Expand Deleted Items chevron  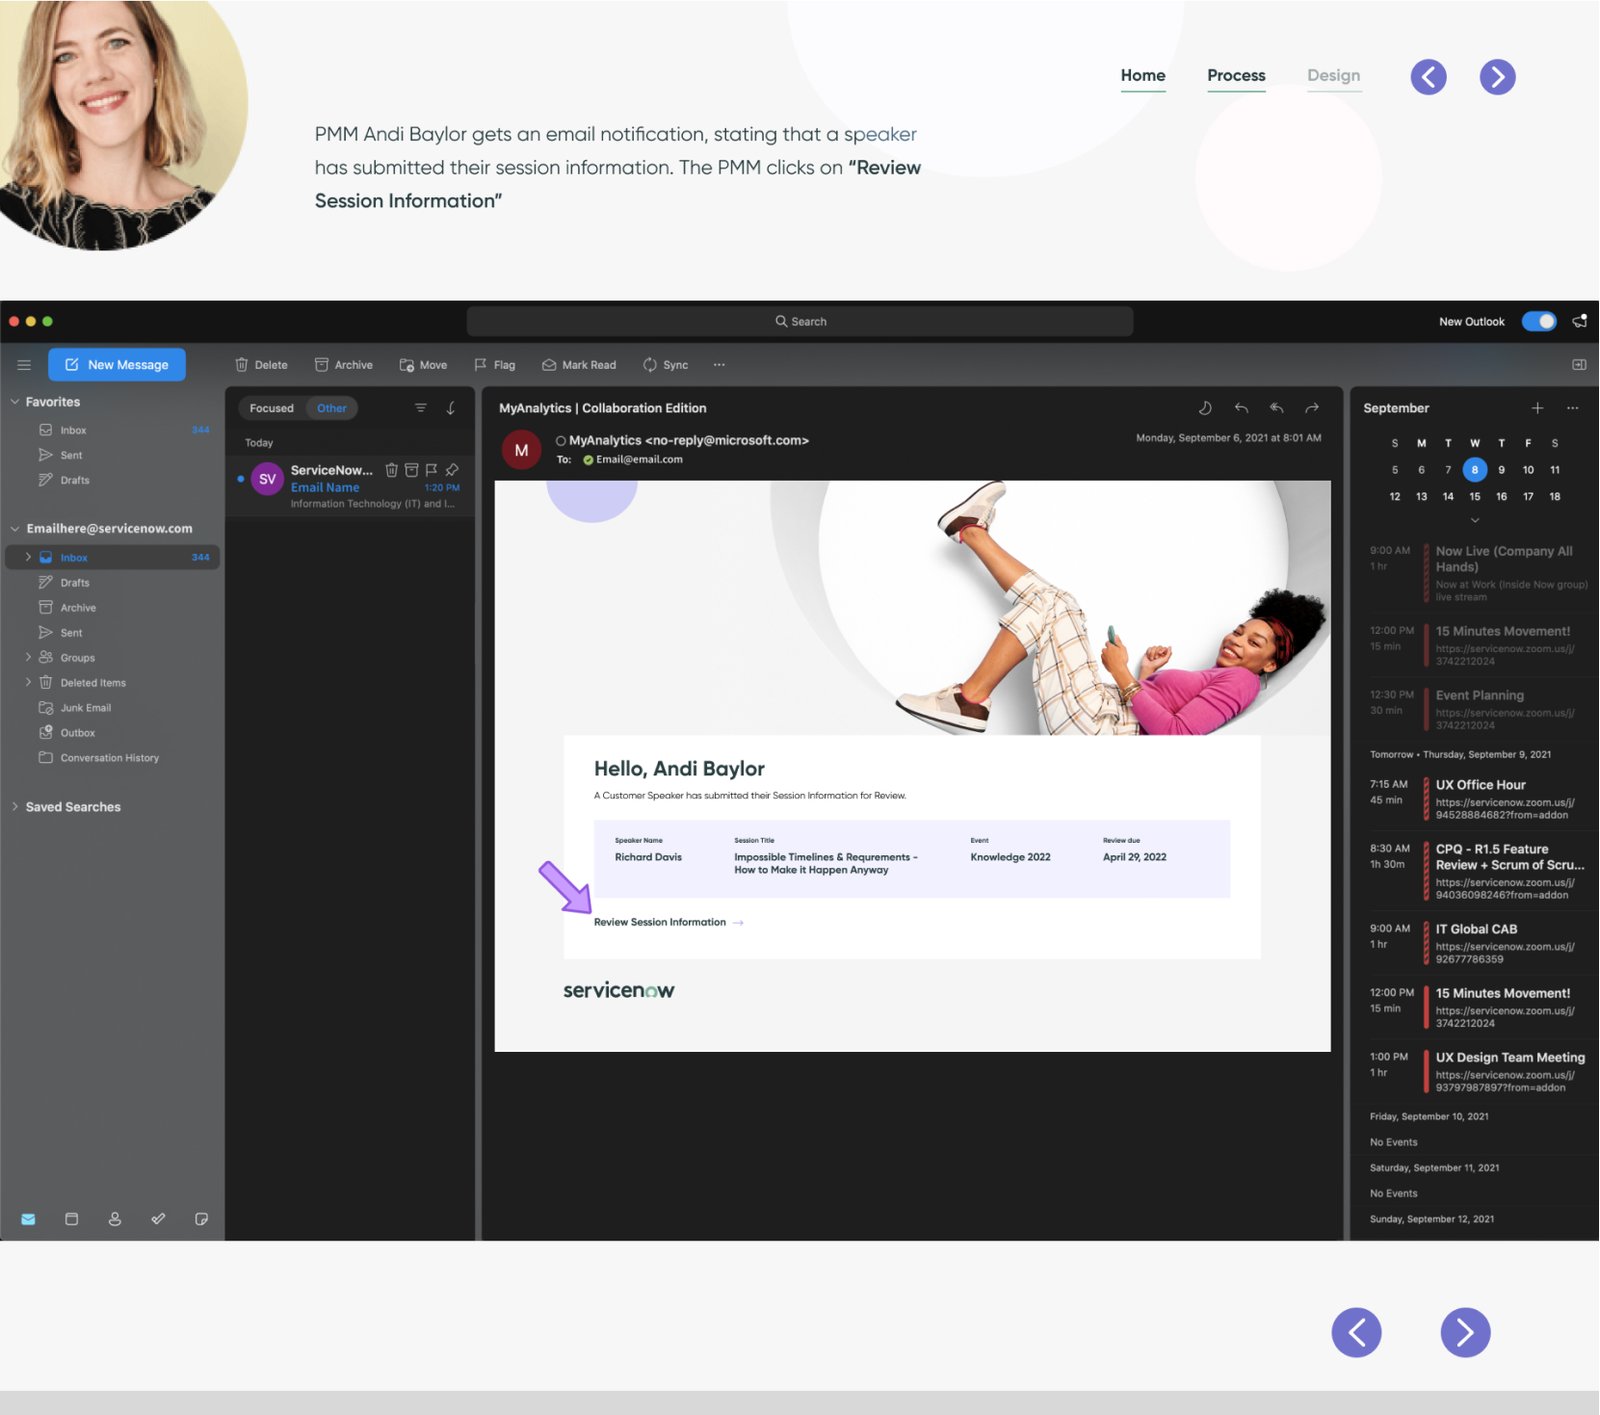click(28, 683)
